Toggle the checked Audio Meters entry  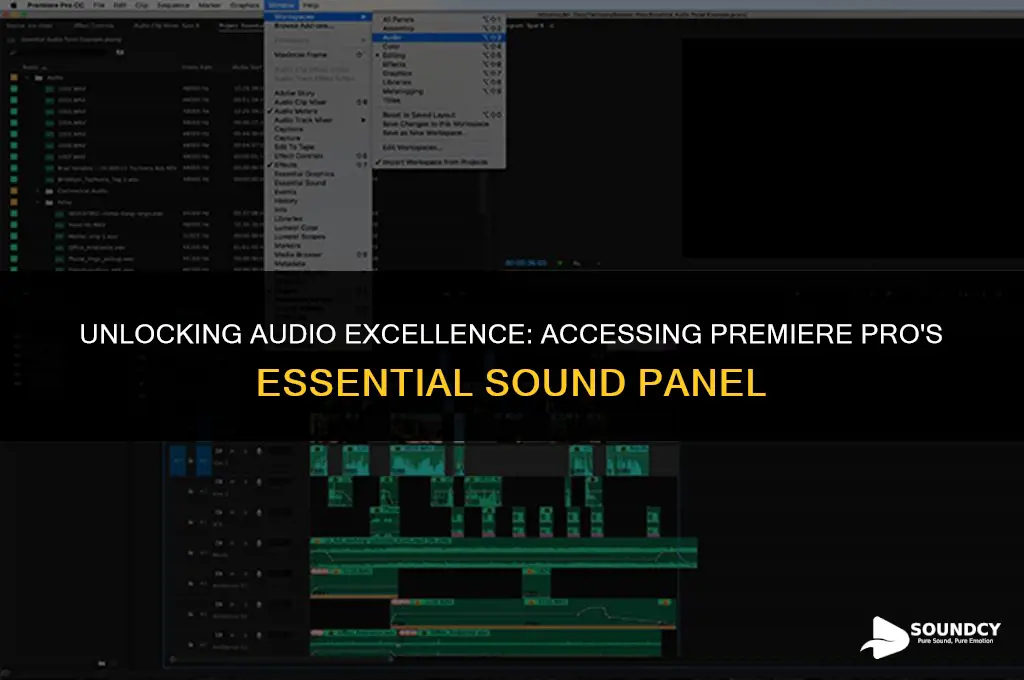(318, 111)
